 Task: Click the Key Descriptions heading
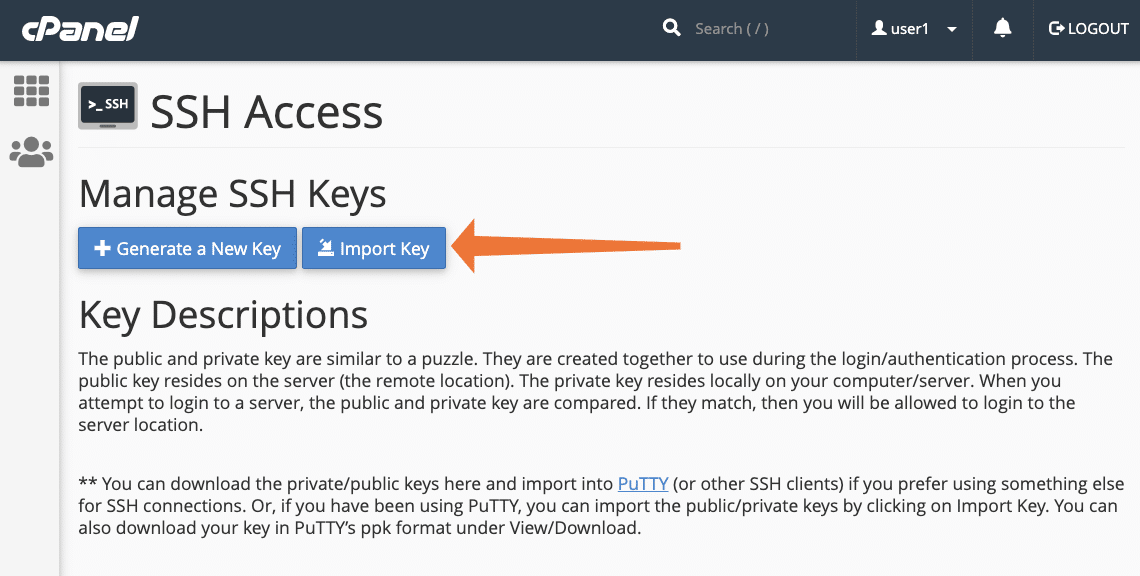pos(223,315)
